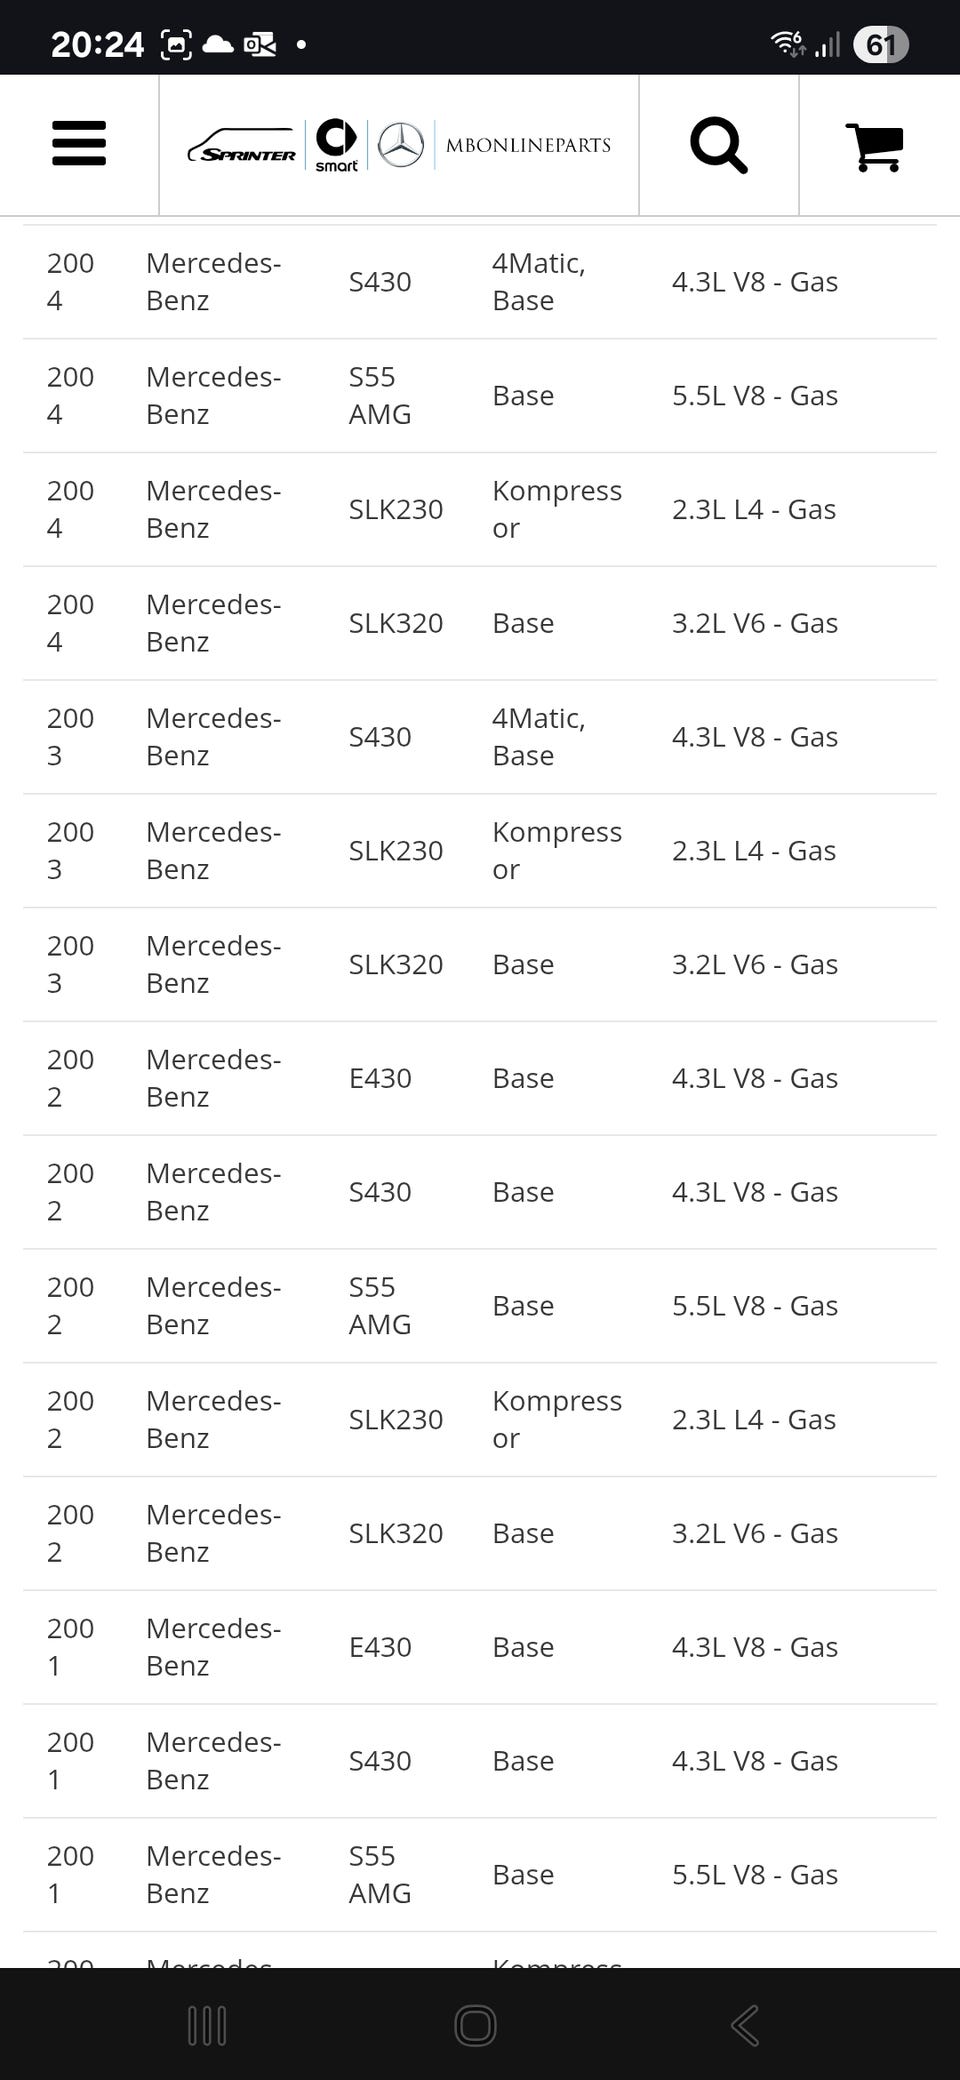
Task: Tap the 2003 S430 4Matic trim cell
Action: (x=538, y=737)
